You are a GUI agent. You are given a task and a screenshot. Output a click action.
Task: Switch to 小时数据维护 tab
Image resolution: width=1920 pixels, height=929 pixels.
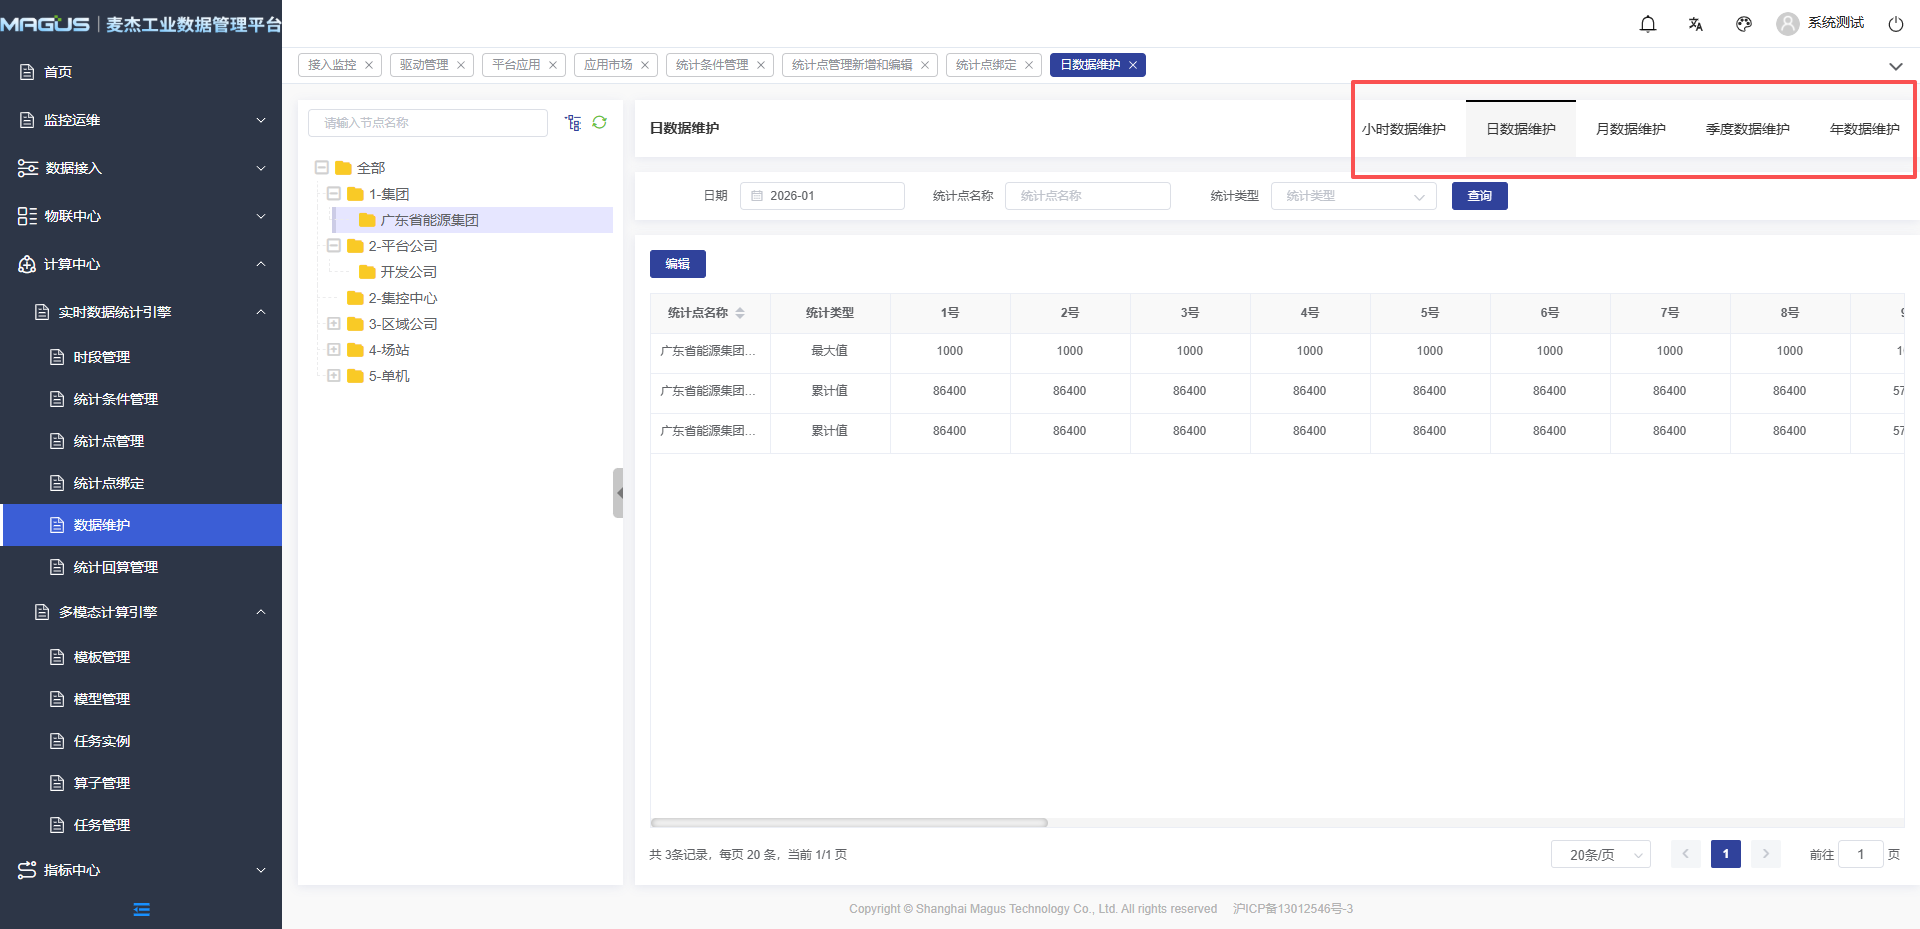(x=1403, y=129)
